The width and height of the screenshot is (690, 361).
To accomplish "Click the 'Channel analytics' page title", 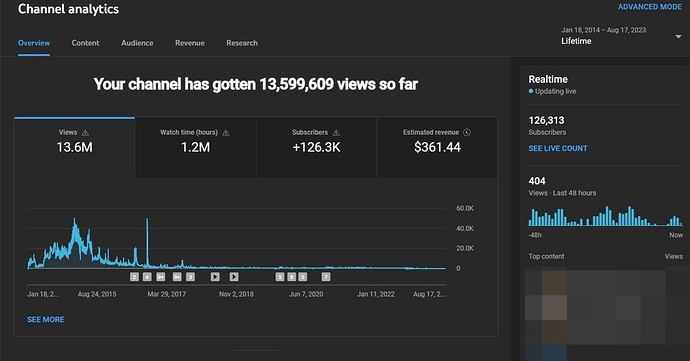I will 68,9.
